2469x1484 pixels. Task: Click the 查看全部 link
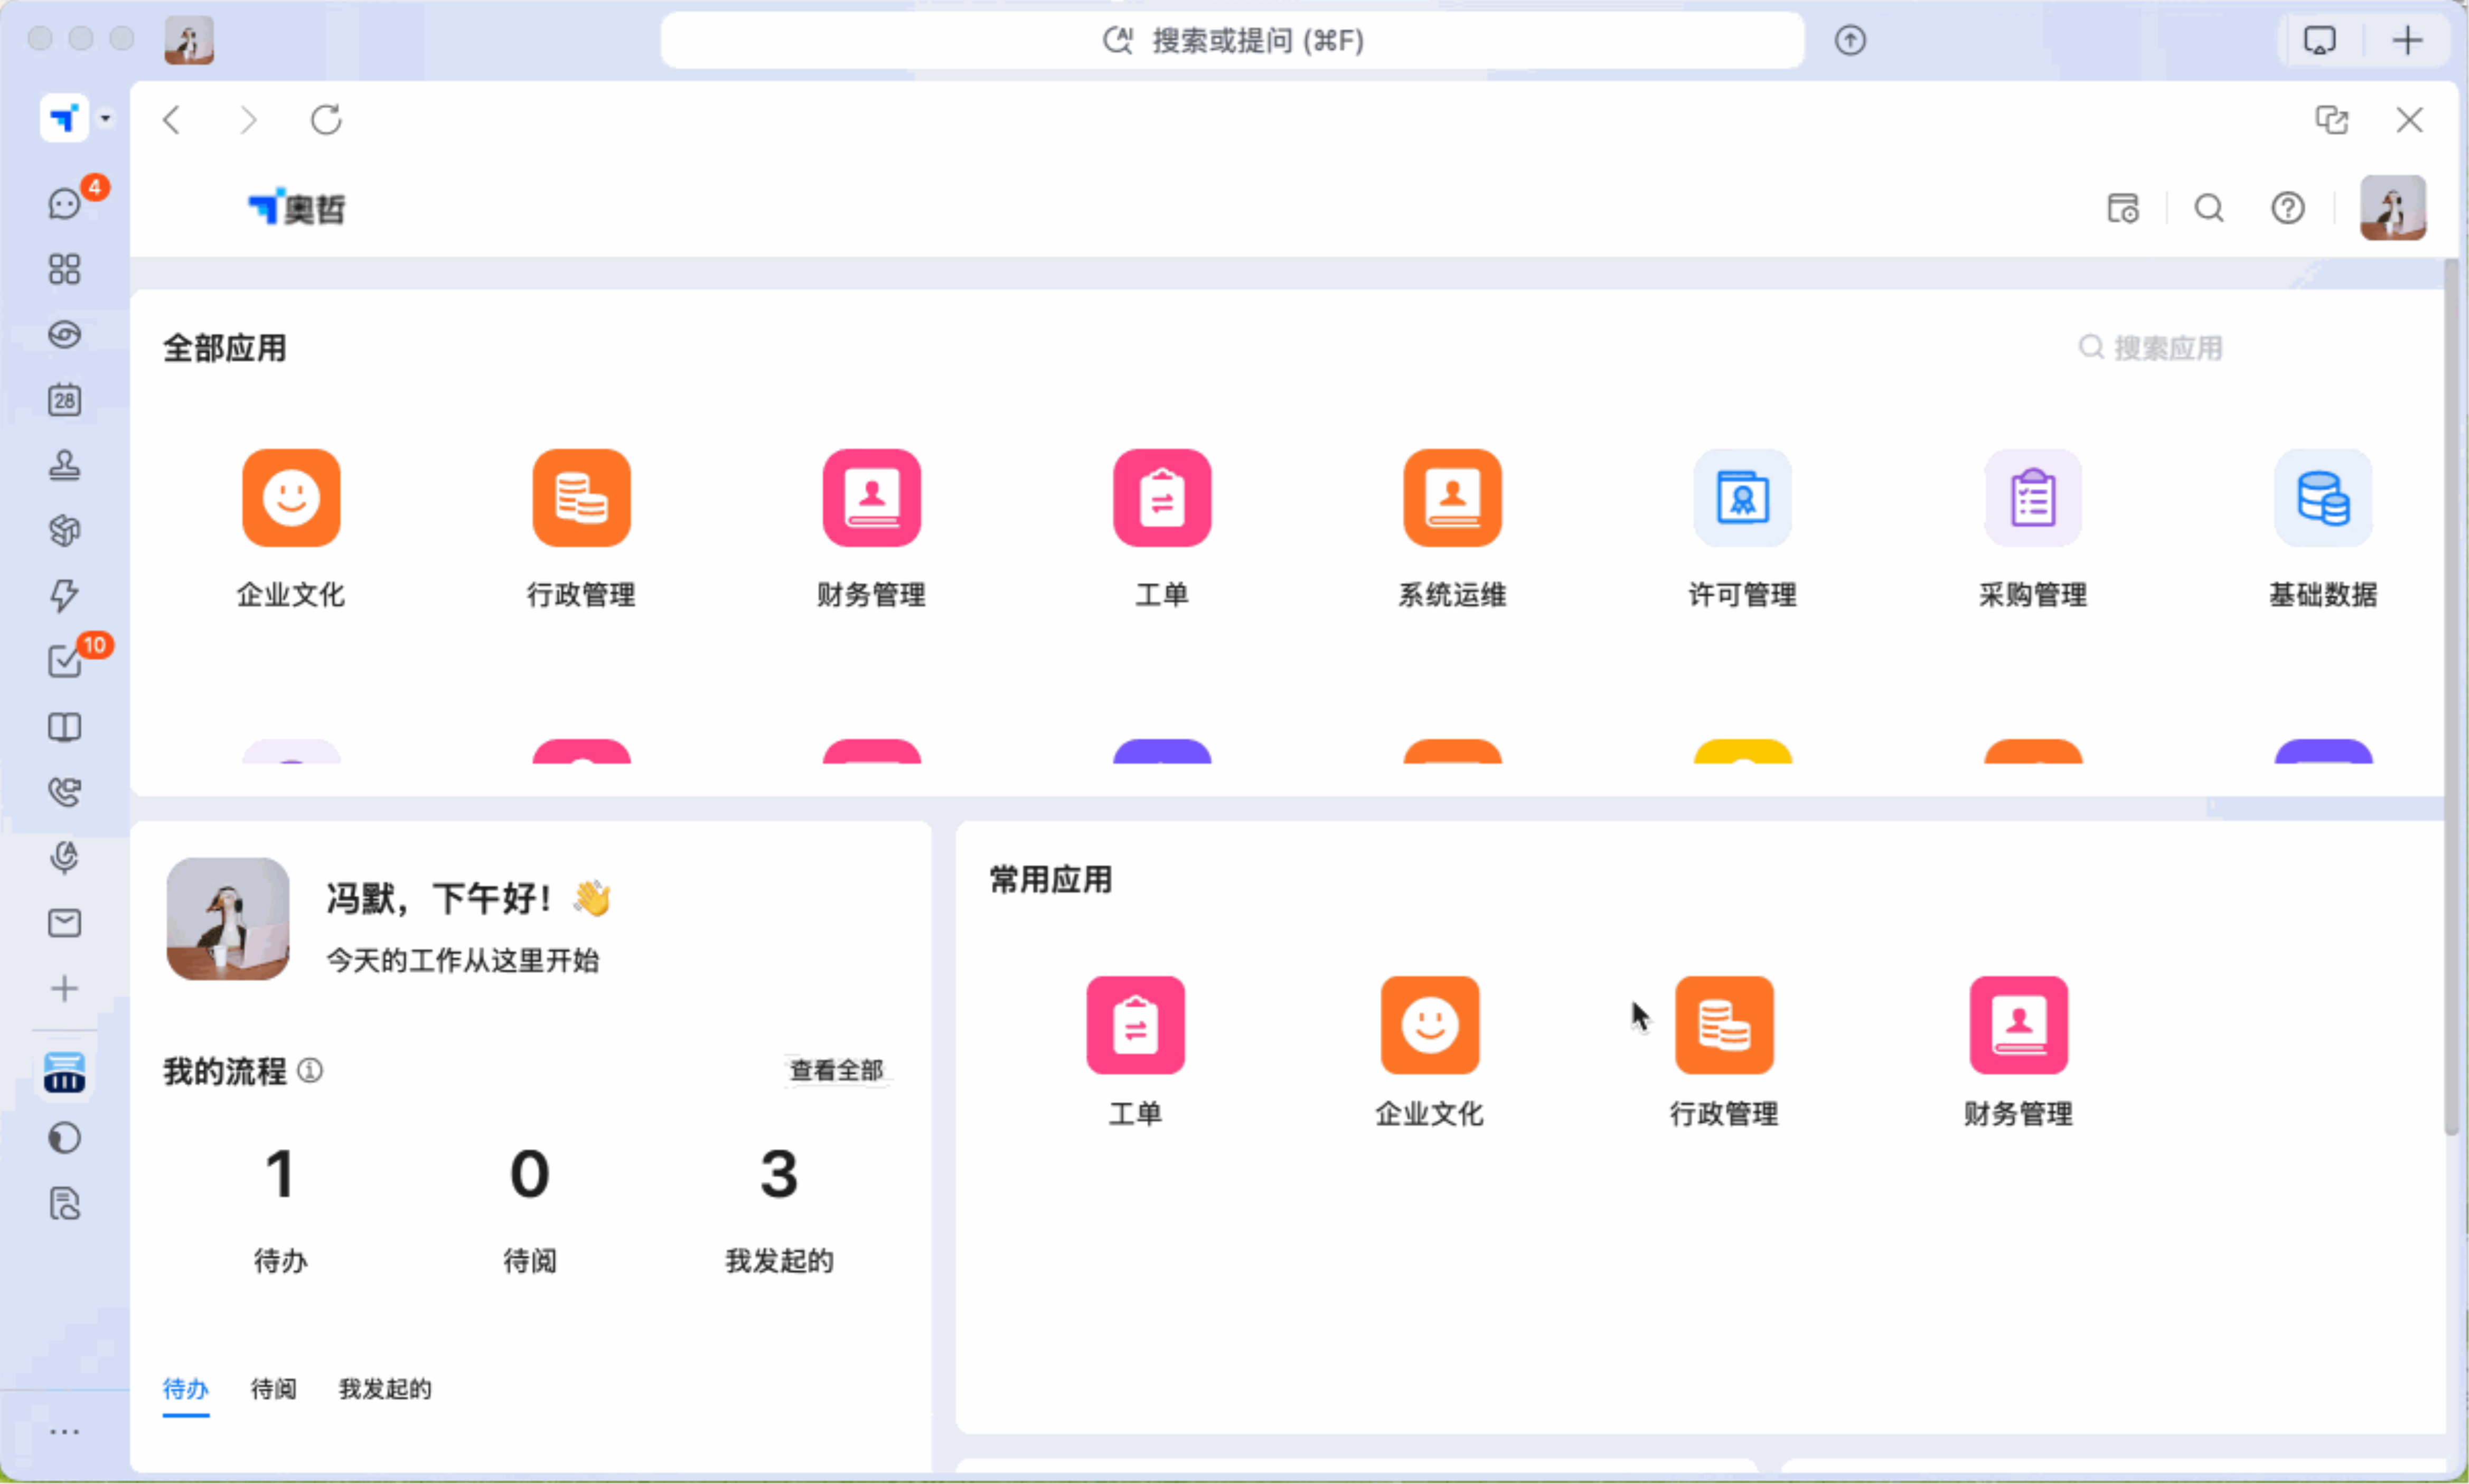tap(836, 1070)
